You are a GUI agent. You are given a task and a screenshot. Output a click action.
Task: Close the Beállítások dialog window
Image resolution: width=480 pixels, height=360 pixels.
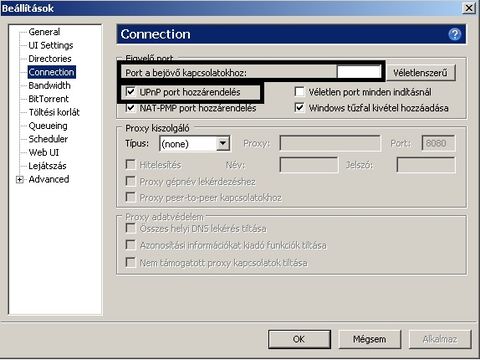tap(469, 8)
